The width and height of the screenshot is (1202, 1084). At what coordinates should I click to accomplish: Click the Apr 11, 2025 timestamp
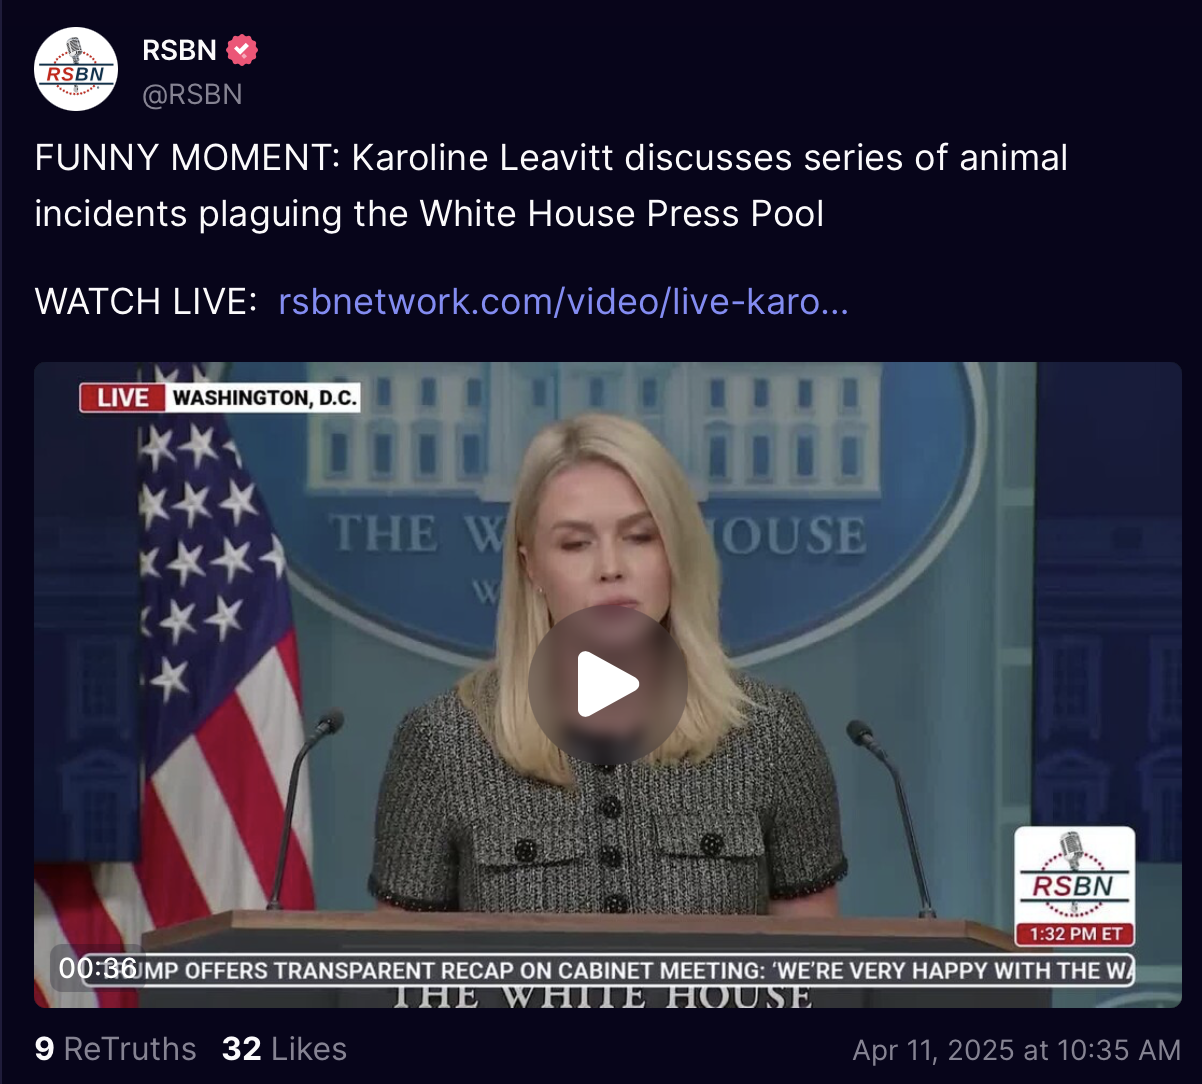pos(1016,1050)
